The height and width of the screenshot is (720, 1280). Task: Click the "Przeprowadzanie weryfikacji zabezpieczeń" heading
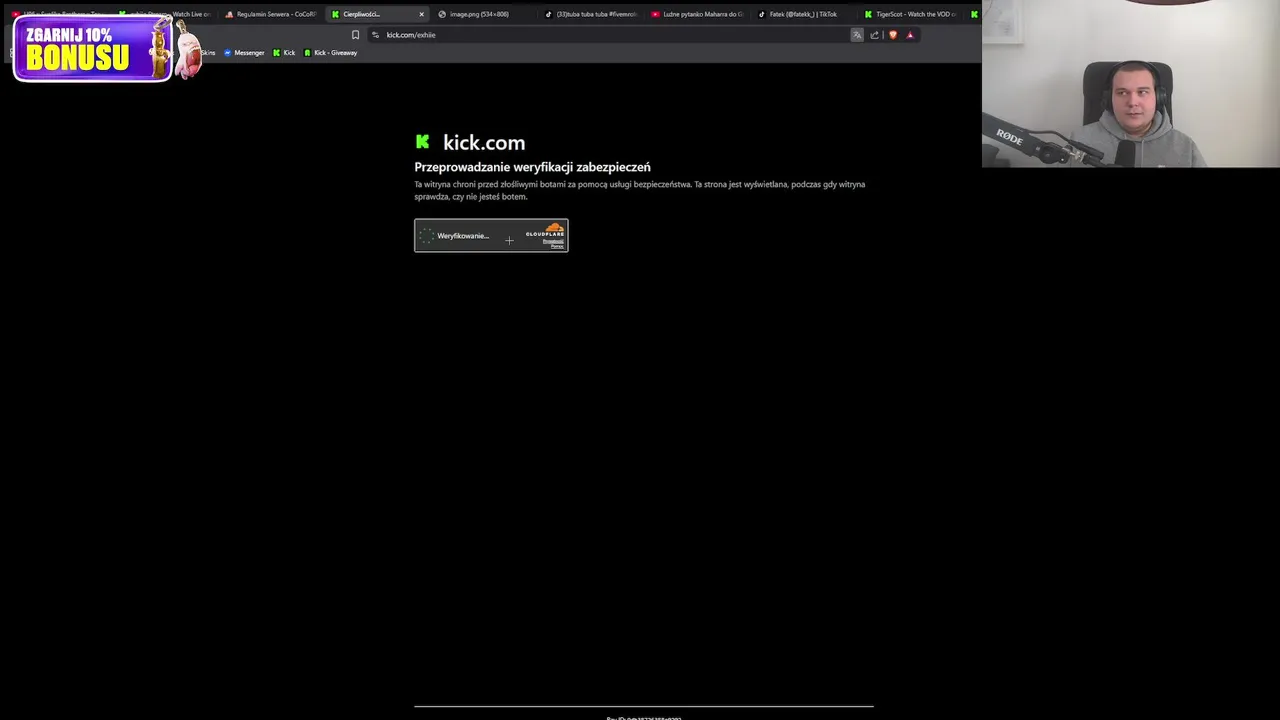(x=532, y=167)
